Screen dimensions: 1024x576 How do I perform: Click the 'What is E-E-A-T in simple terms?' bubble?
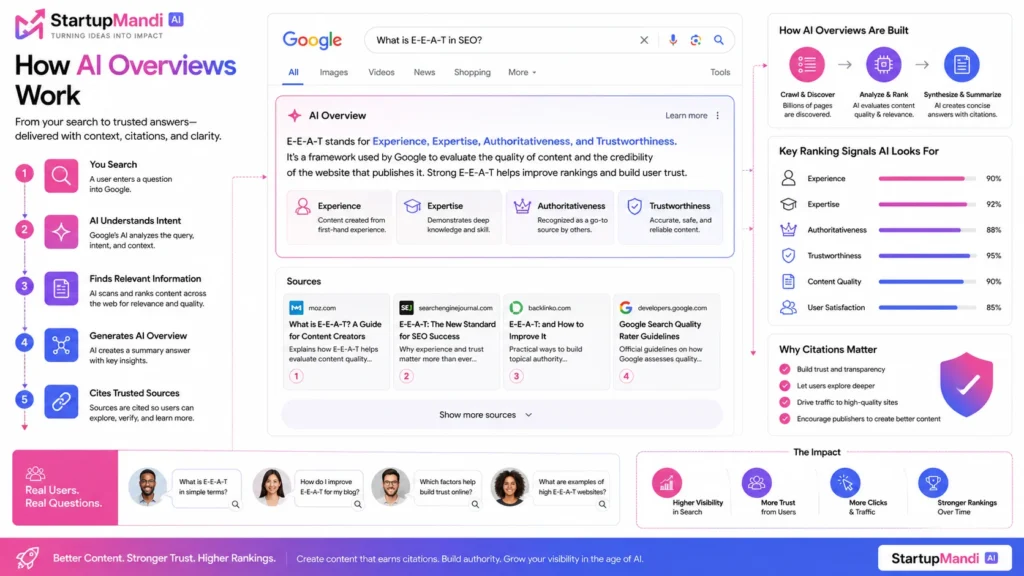click(206, 488)
